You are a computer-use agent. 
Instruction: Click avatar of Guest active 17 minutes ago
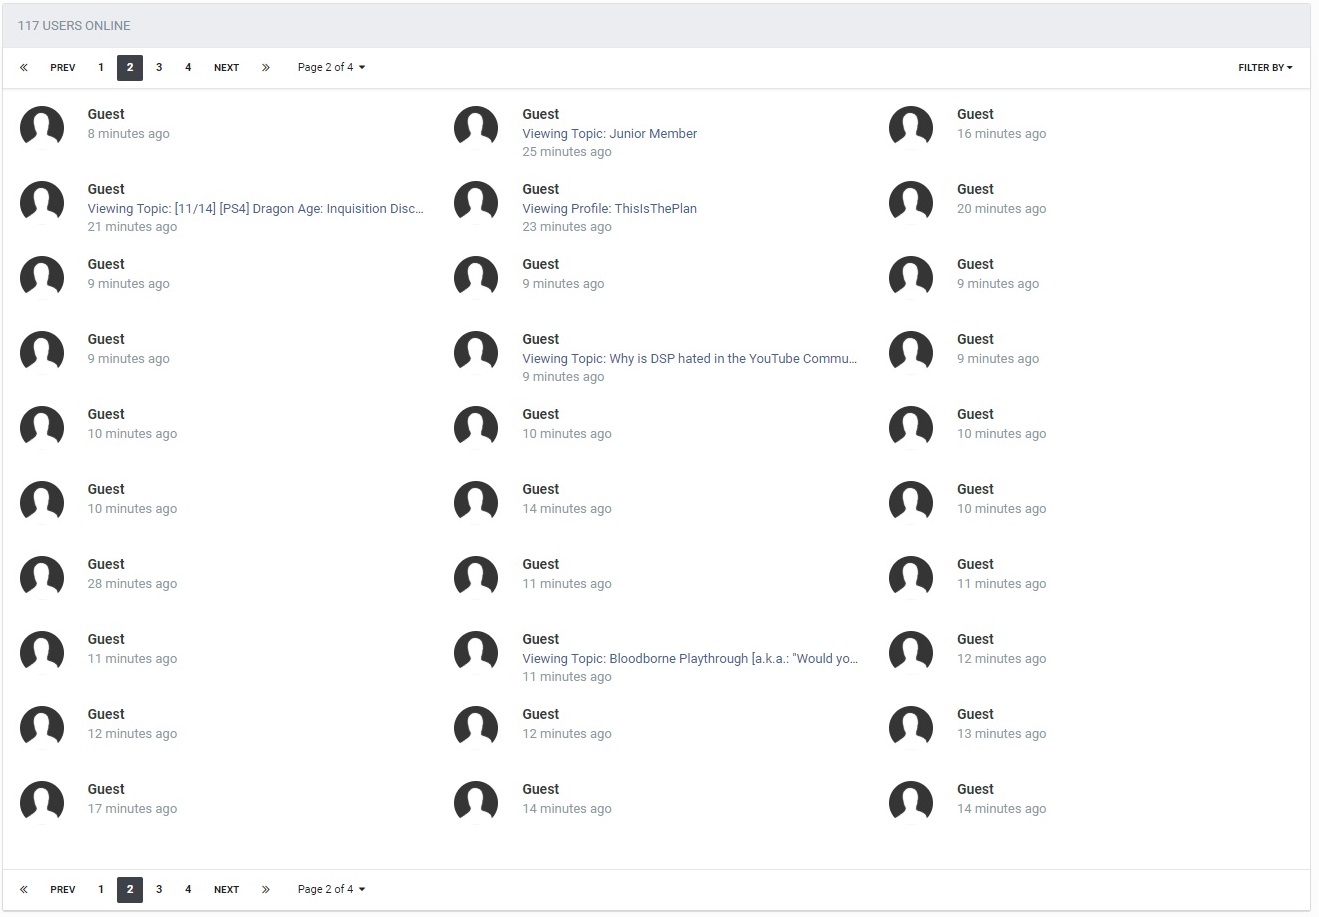(x=42, y=803)
